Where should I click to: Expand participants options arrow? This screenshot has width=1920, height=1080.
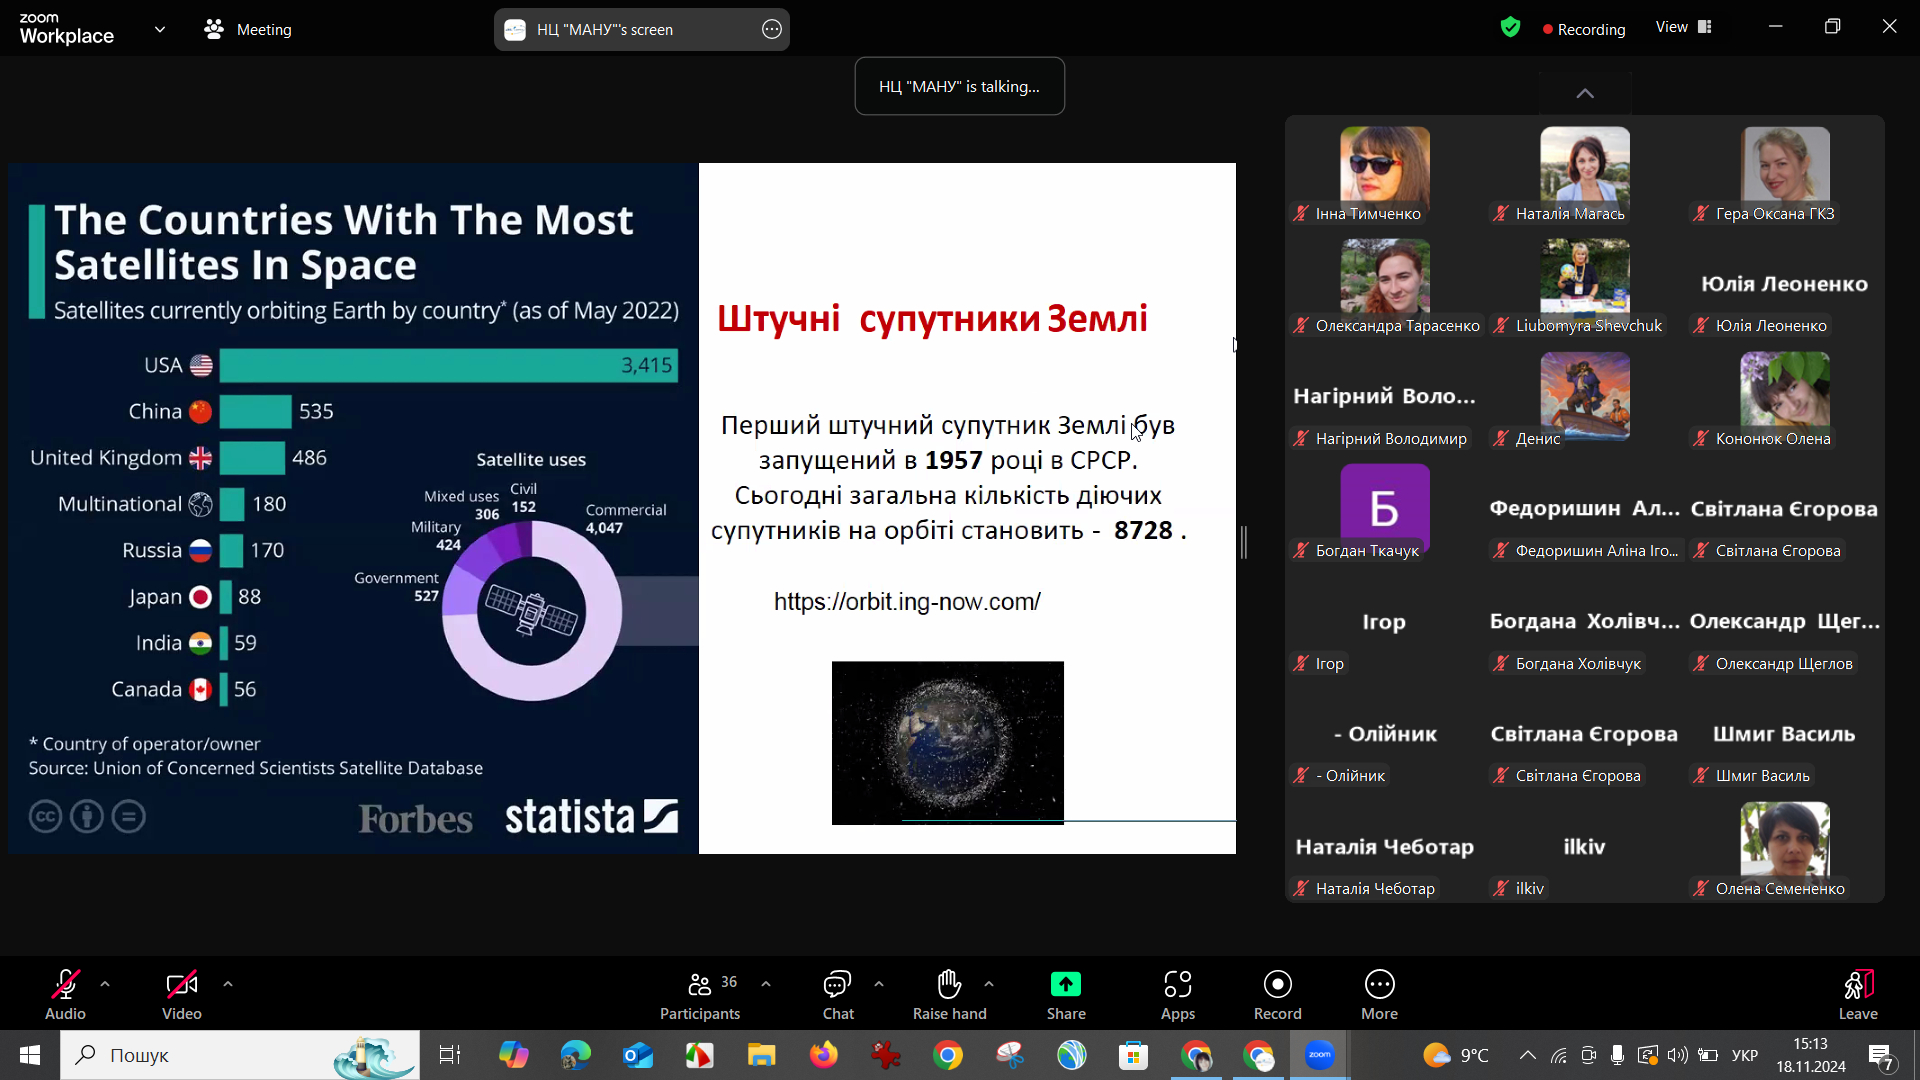766,984
